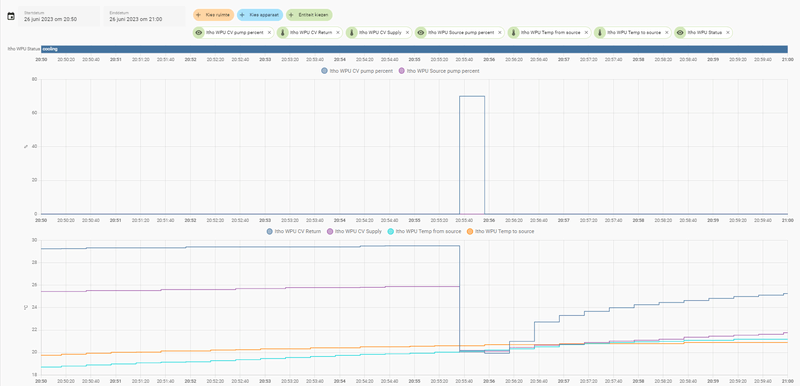Click eye icon on Source pump percent chip
The height and width of the screenshot is (386, 800).
tap(420, 33)
